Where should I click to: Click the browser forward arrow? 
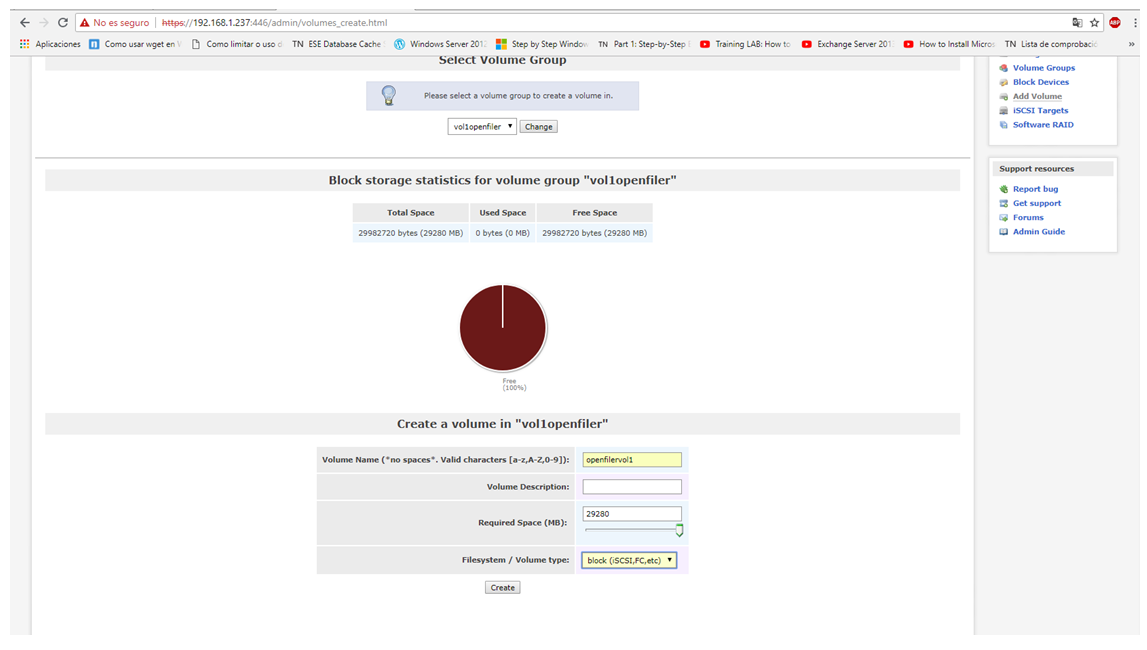pos(44,23)
